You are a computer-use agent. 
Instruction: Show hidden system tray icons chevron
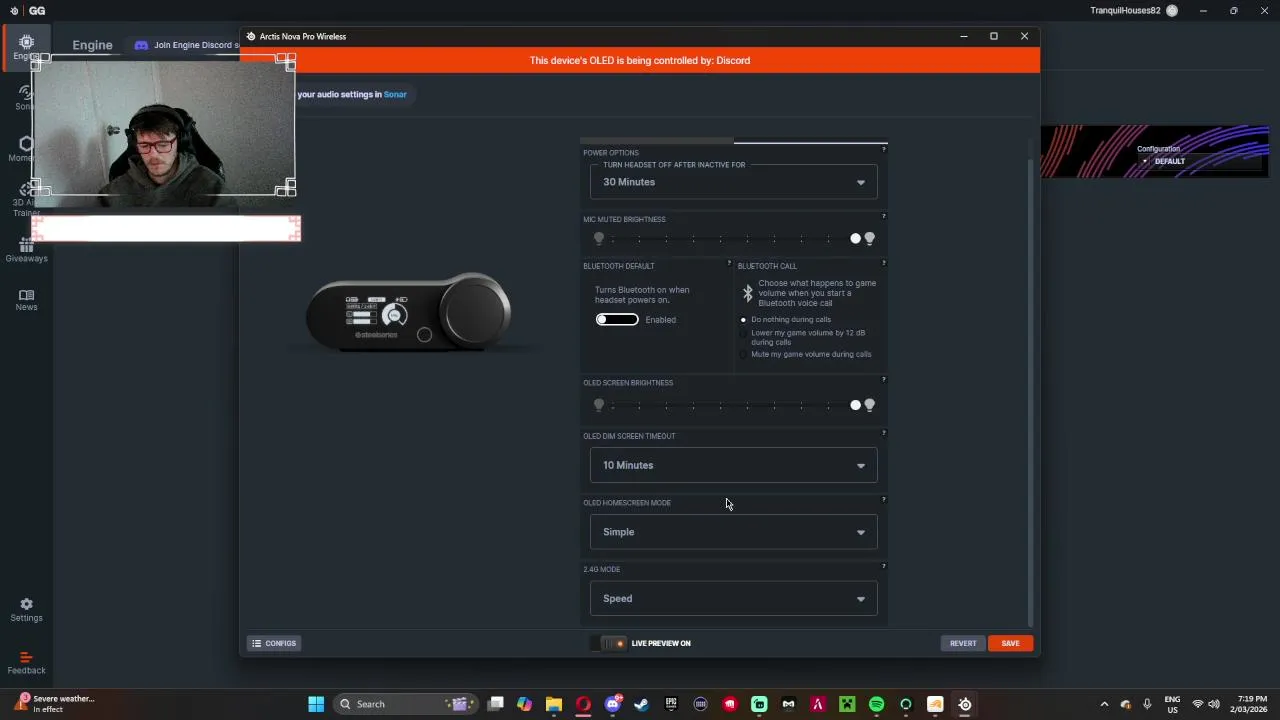(1104, 704)
